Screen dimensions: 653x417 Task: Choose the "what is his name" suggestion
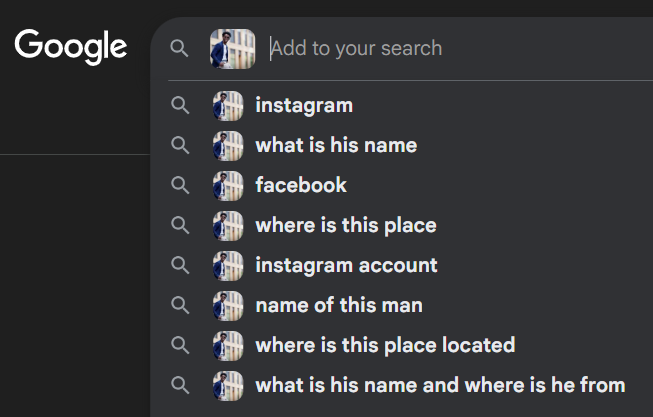pos(336,145)
